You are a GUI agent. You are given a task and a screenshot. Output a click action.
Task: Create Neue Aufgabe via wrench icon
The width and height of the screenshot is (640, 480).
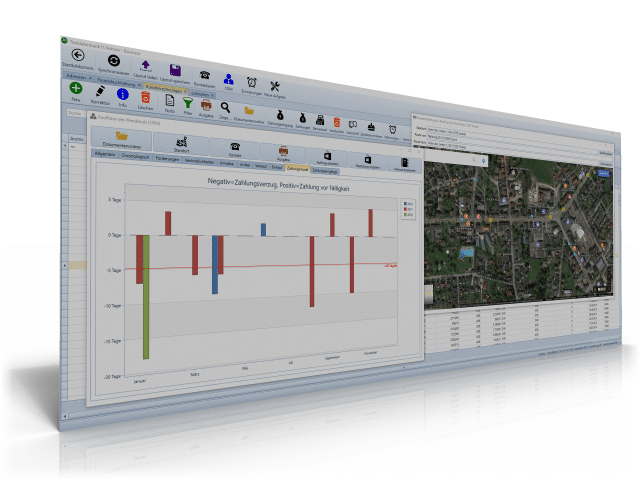(x=274, y=86)
